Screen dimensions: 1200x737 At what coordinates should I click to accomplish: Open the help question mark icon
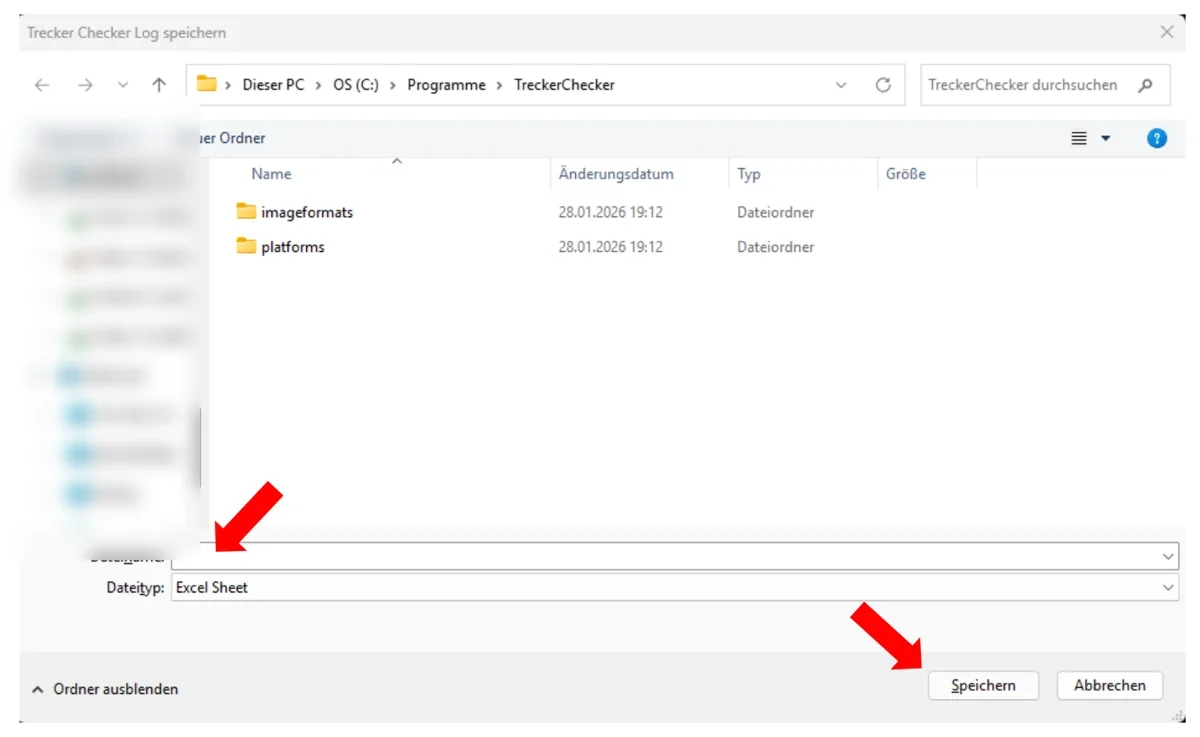pos(1157,139)
